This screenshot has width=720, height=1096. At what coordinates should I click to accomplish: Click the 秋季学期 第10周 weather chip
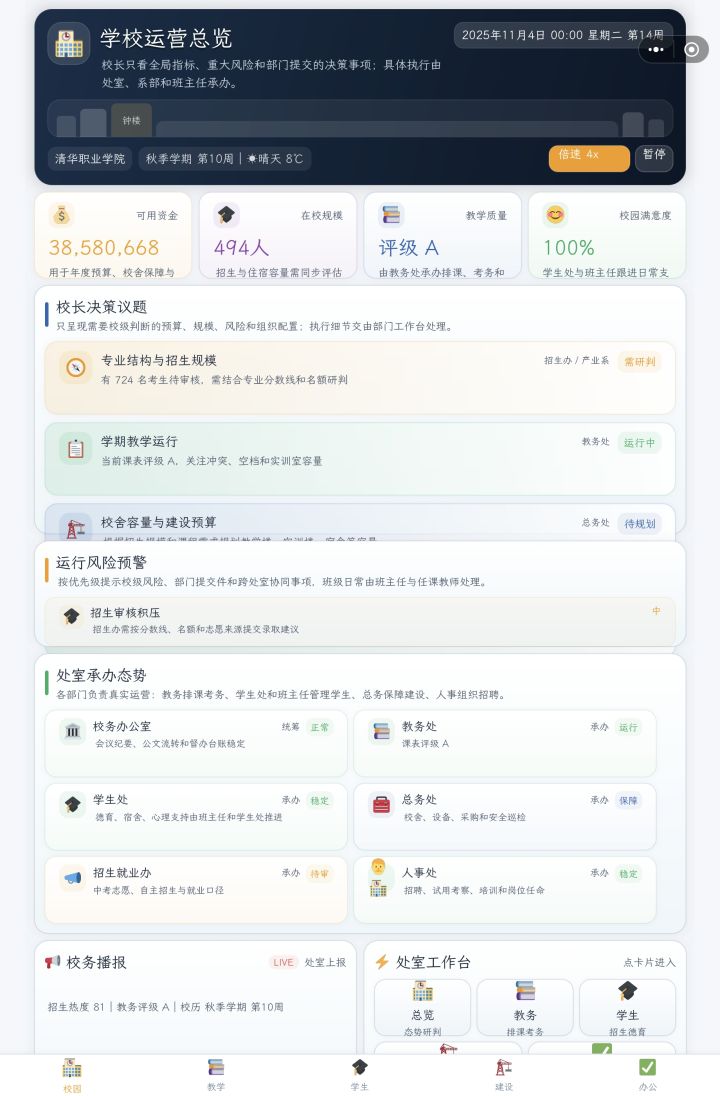coord(224,159)
